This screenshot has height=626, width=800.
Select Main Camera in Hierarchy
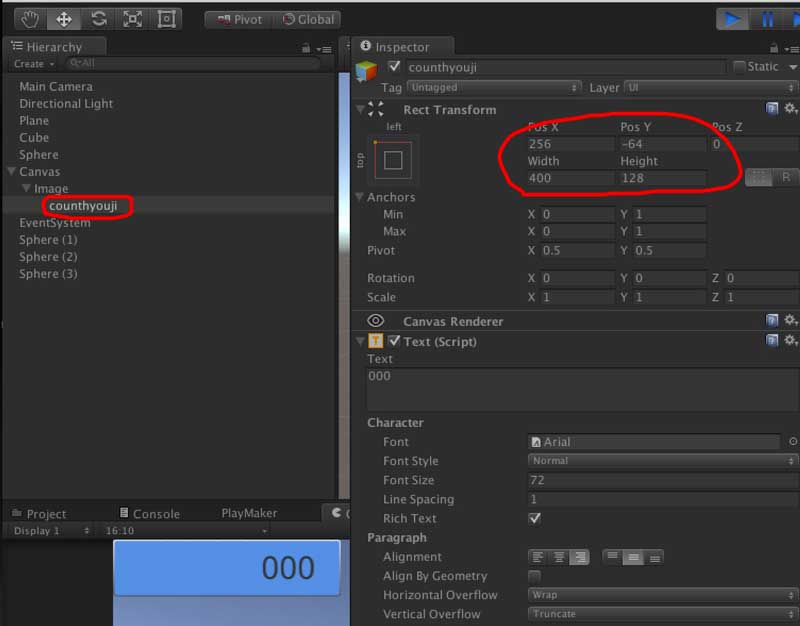(x=56, y=87)
